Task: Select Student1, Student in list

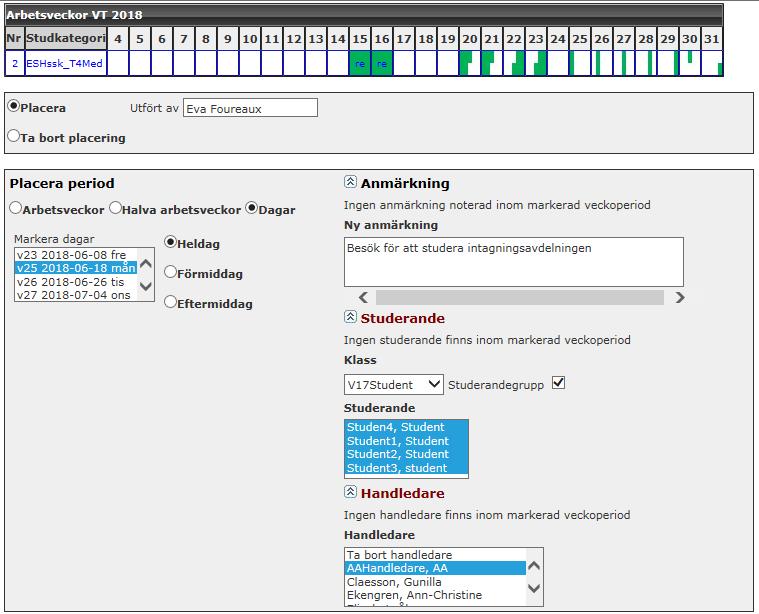Action: 406,441
